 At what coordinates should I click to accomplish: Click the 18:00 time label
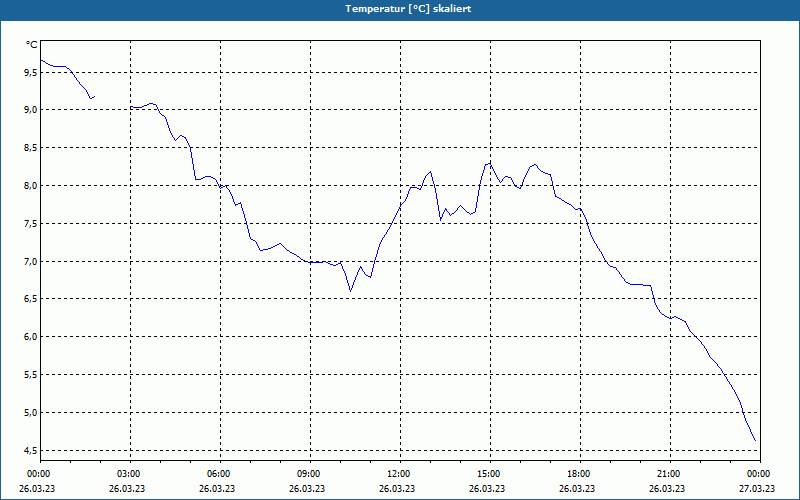(581, 474)
